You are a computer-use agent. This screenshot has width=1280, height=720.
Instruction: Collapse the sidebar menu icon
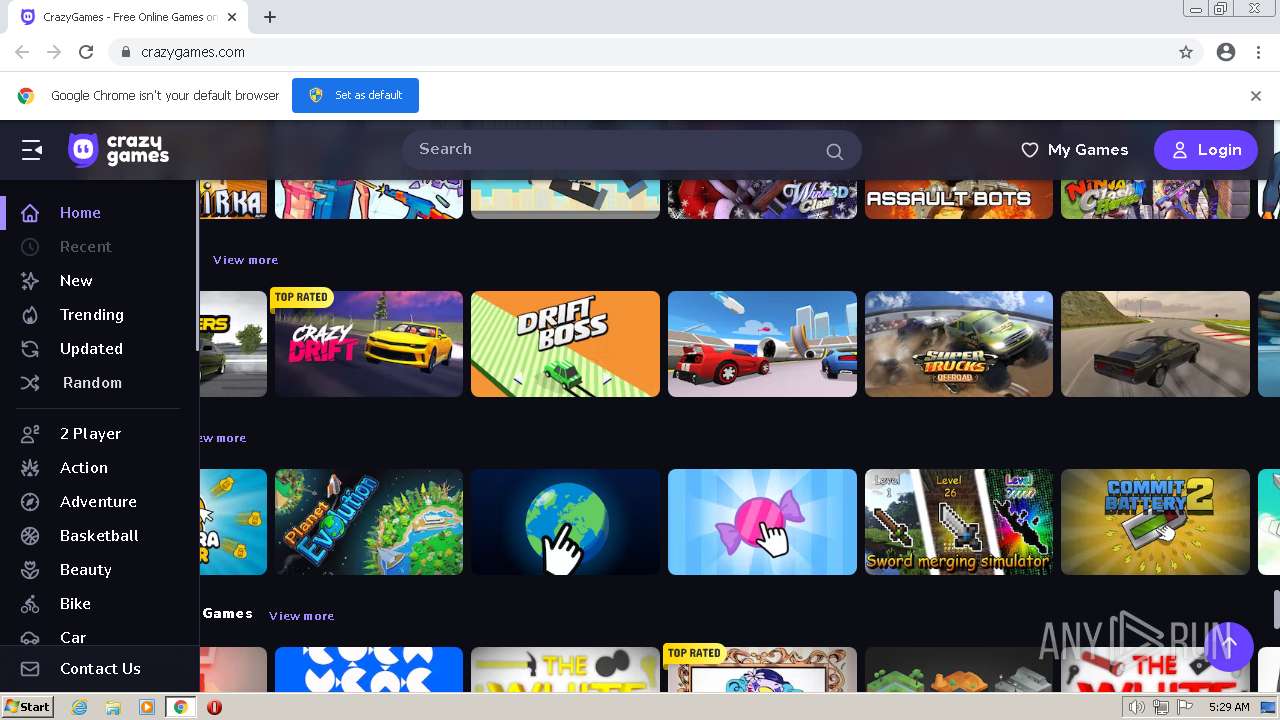(32, 150)
